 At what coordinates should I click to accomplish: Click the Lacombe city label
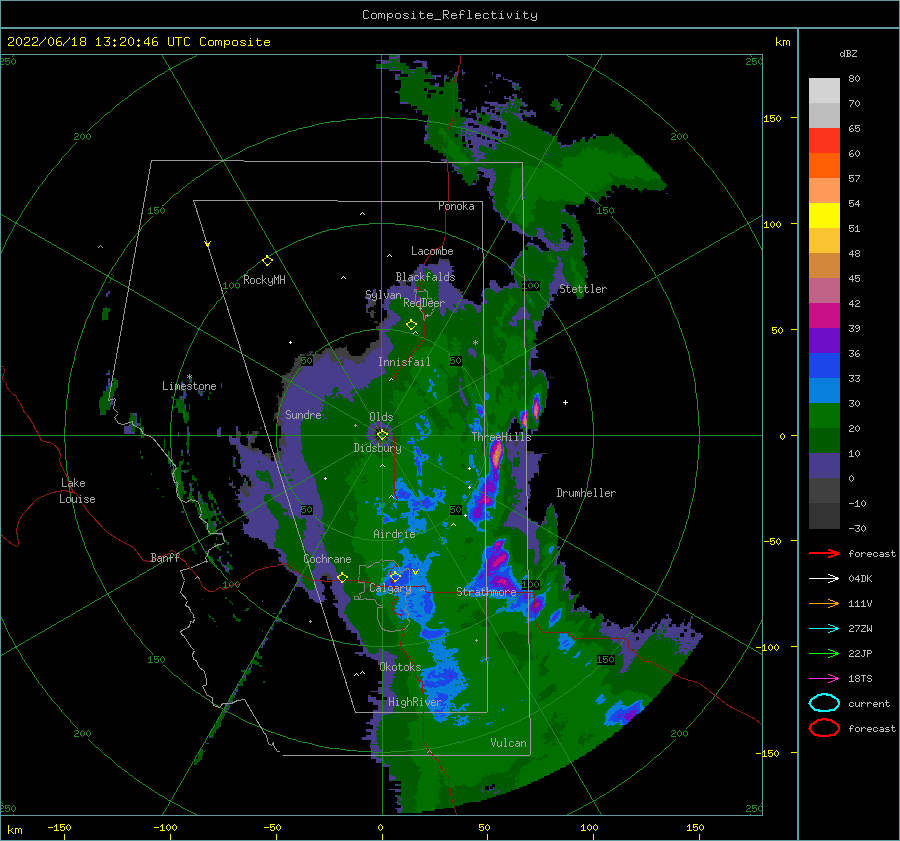point(432,251)
